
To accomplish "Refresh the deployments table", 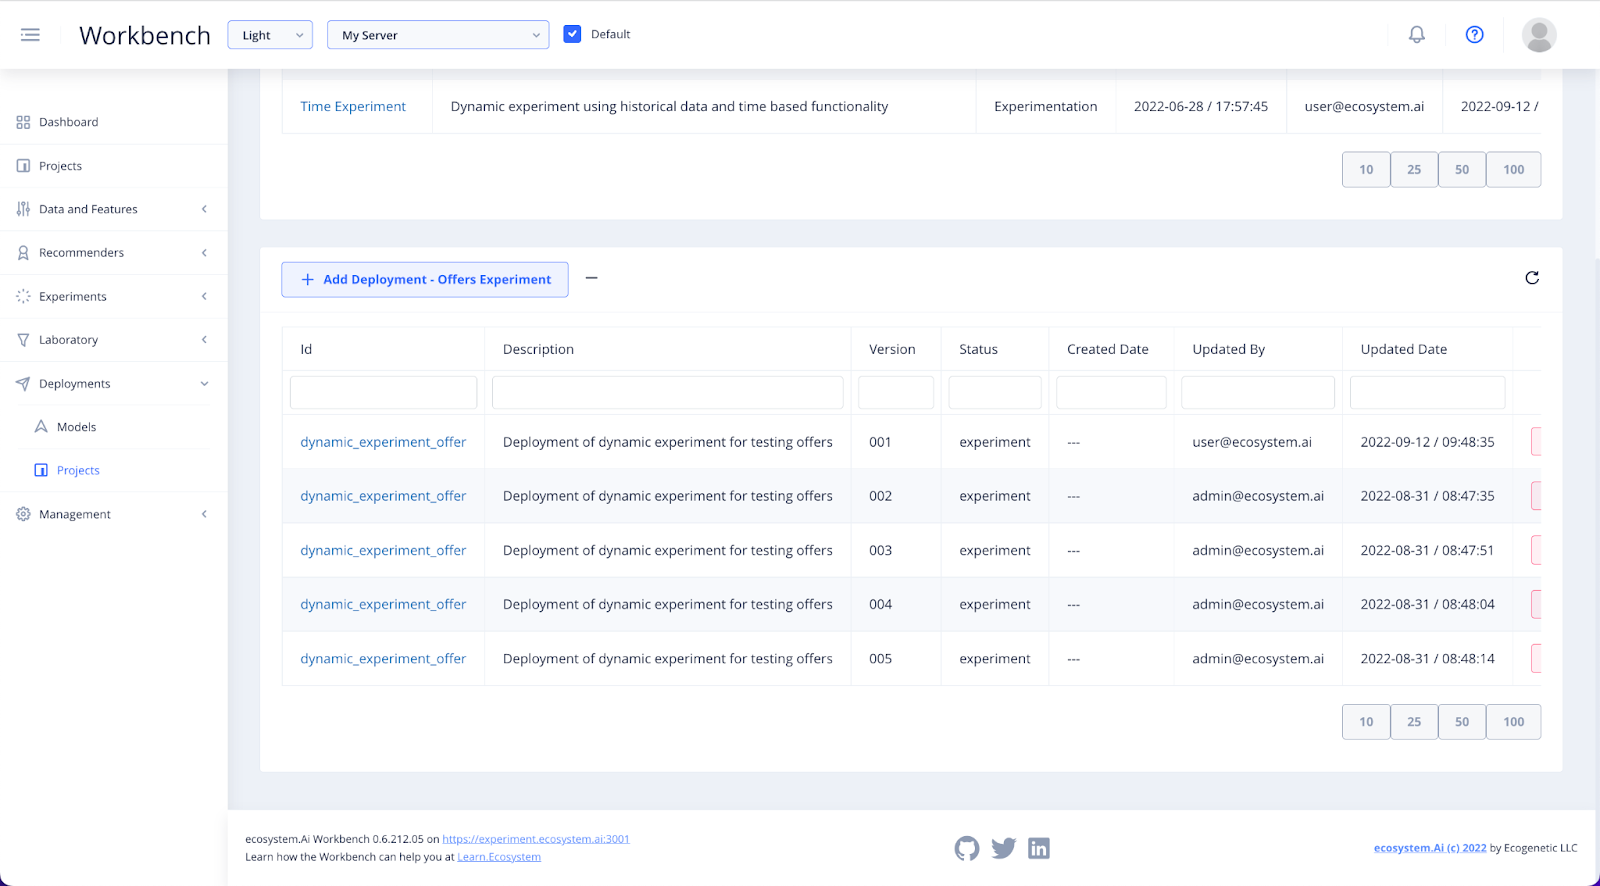I will (x=1532, y=278).
